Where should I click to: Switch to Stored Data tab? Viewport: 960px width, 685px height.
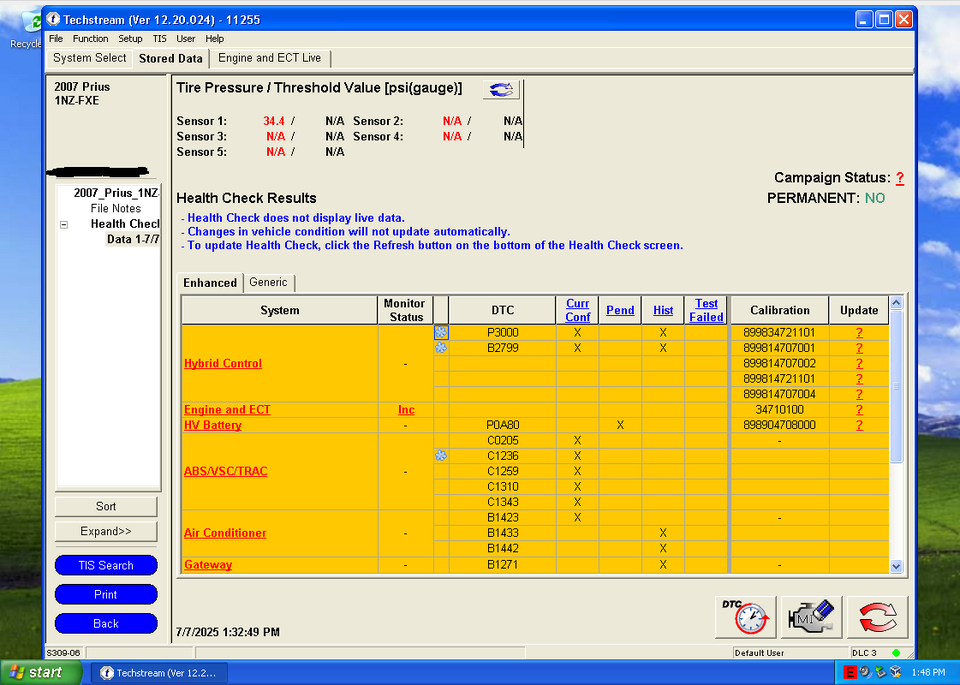click(170, 59)
